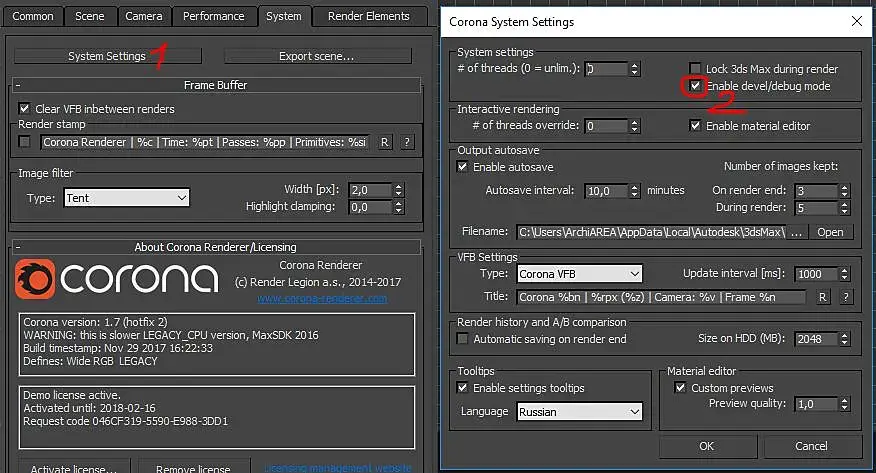This screenshot has height=473, width=876.
Task: Click the threads override value field
Action: pyautogui.click(x=606, y=126)
